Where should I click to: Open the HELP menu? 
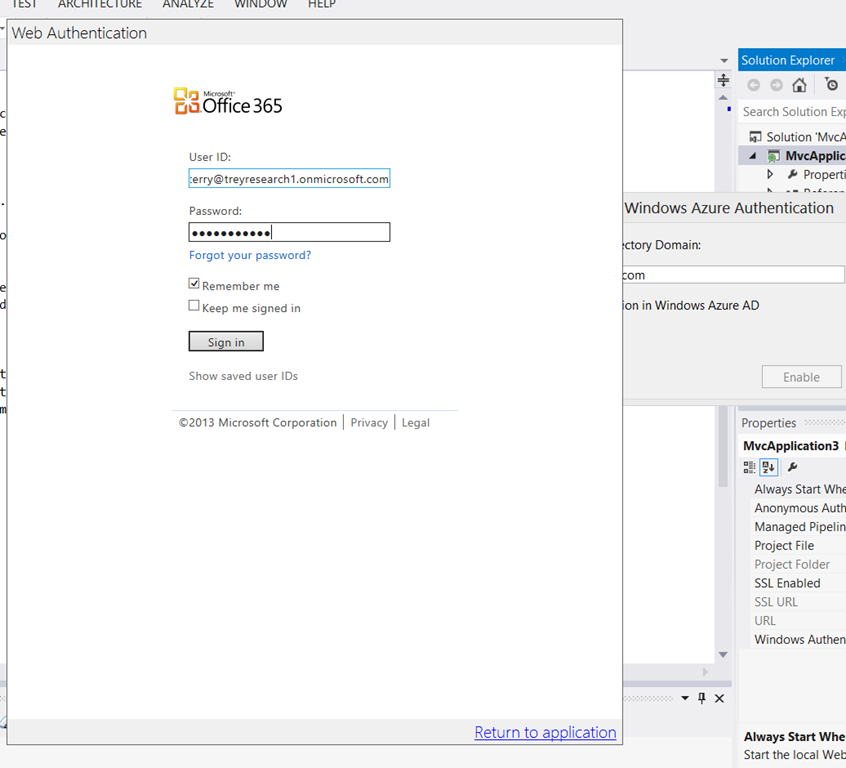click(322, 4)
